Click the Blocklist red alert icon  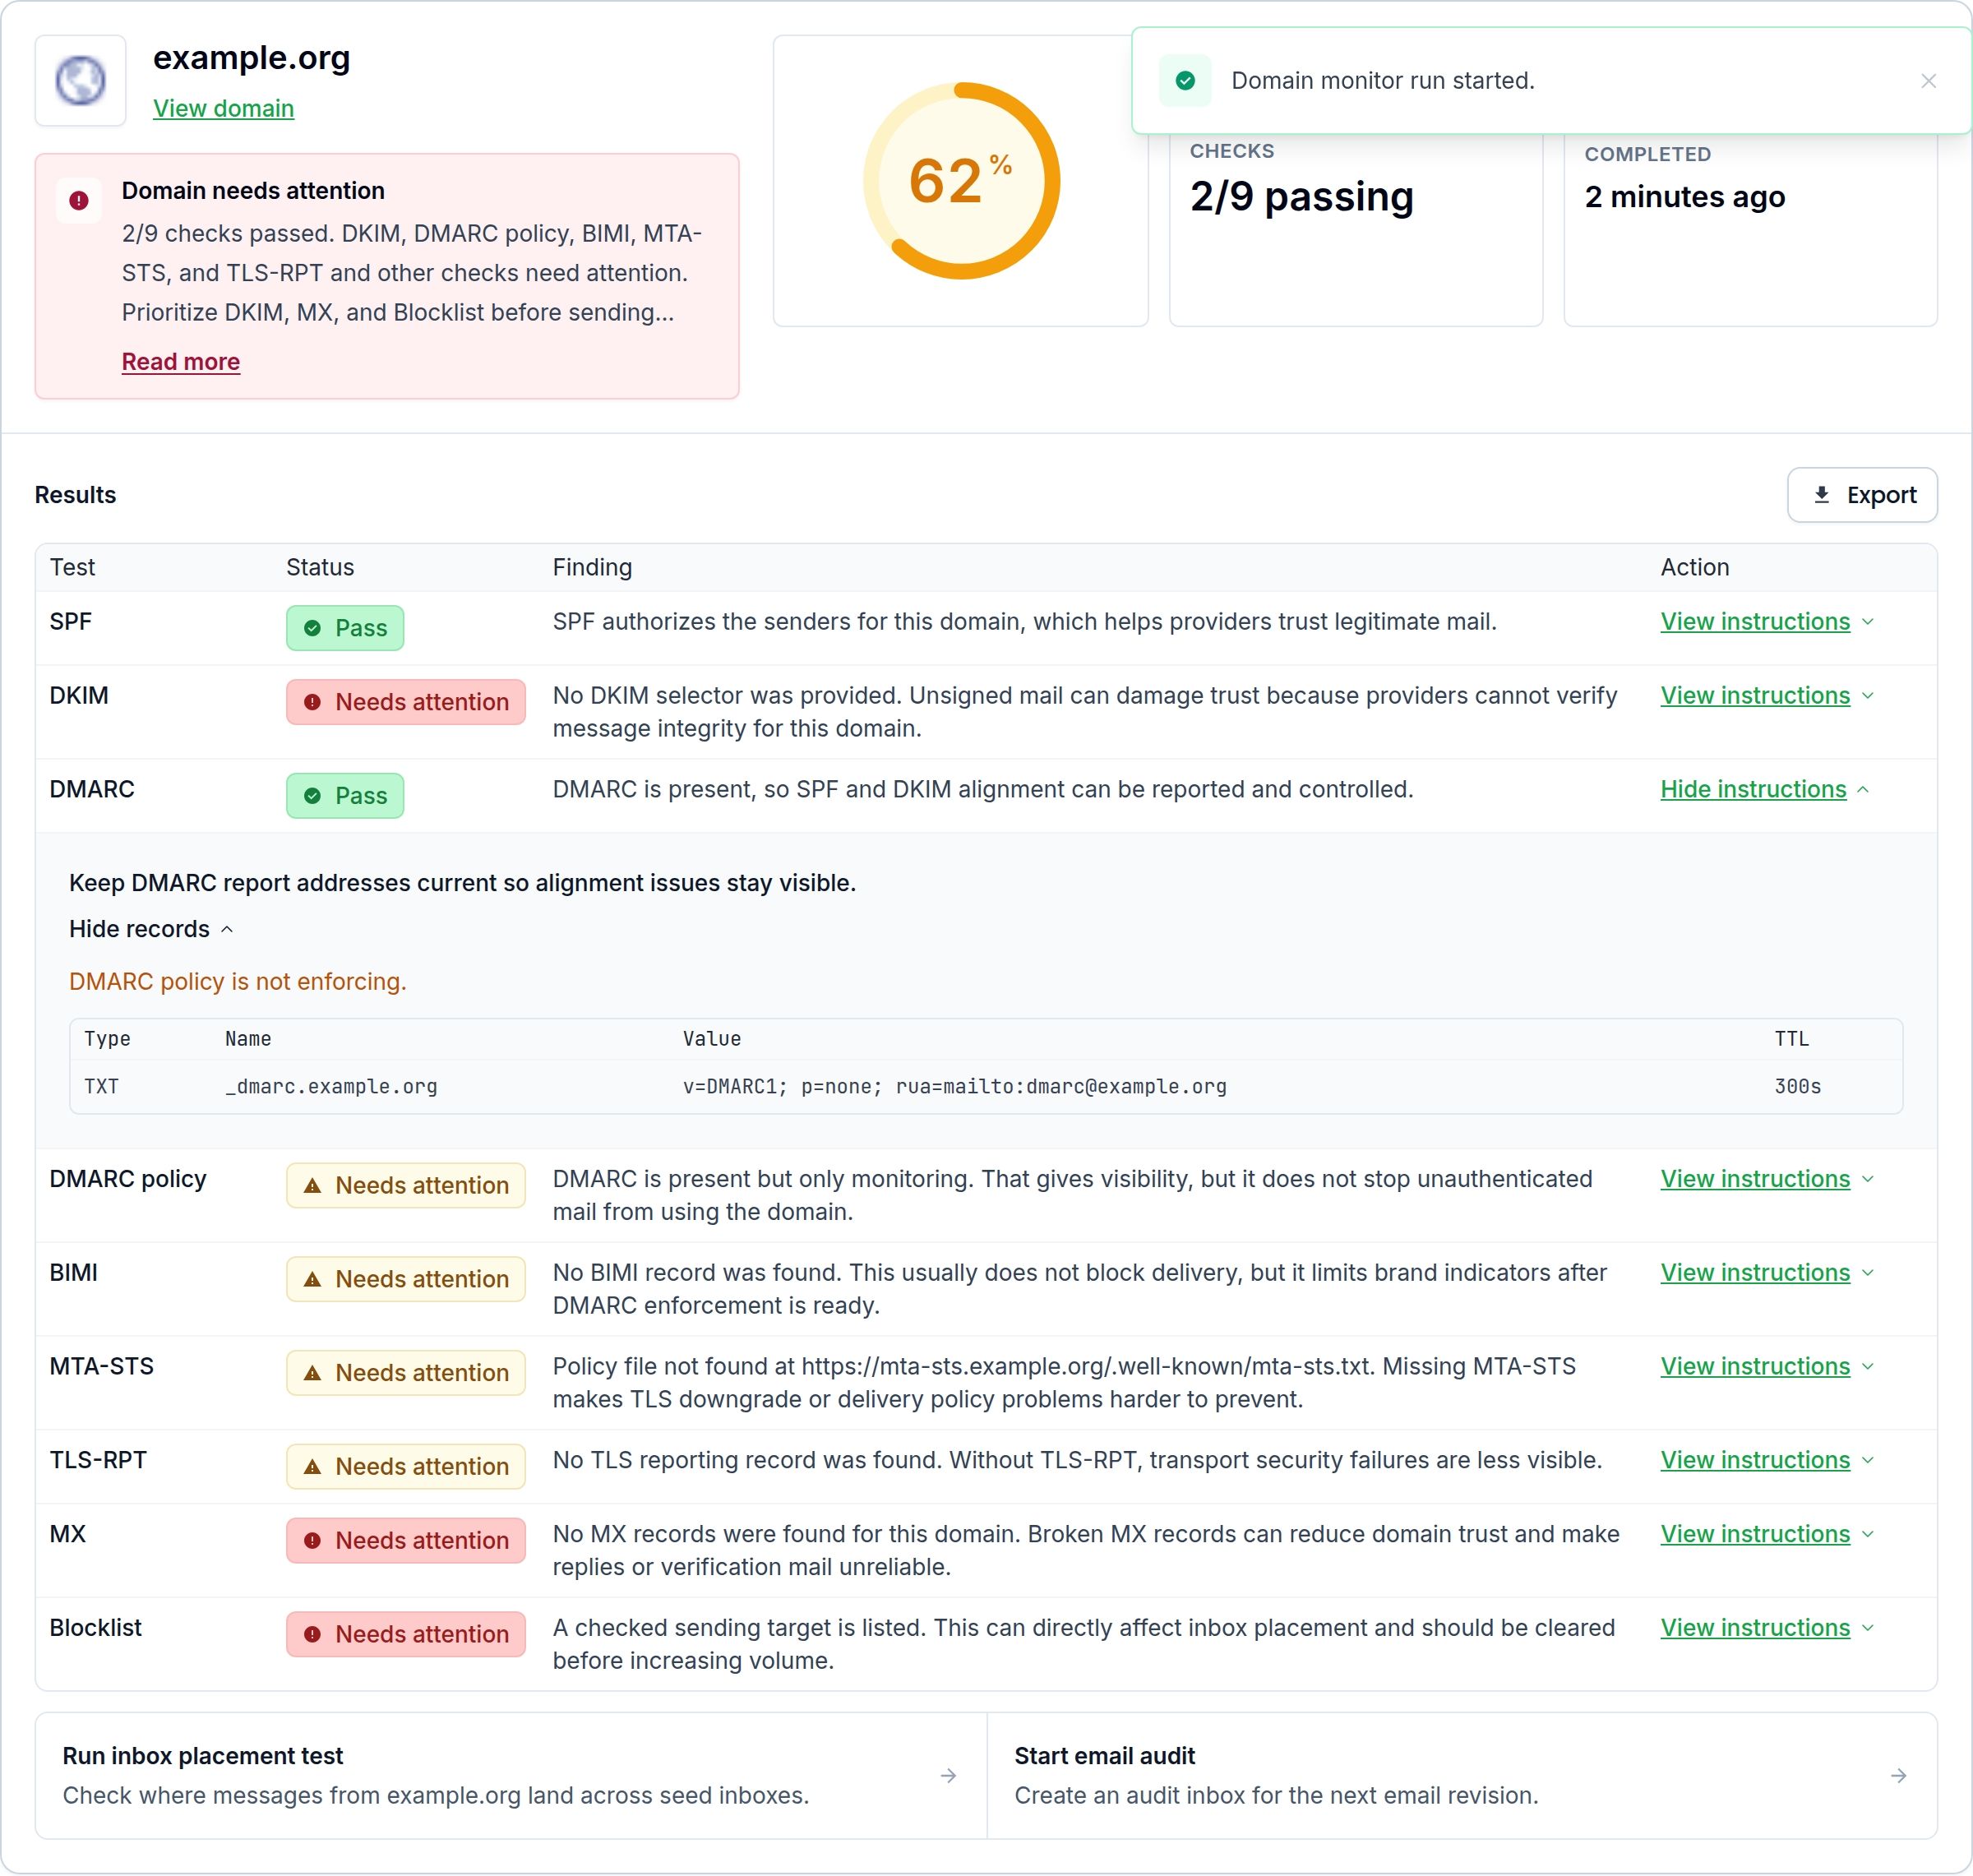(312, 1635)
